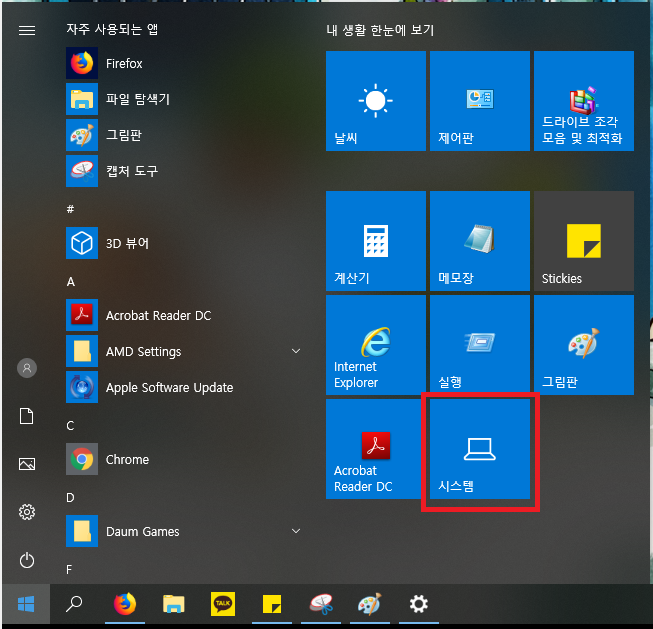Viewport: 653px width, 629px height.
Task: Click the F letter group header
Action: coord(69,569)
